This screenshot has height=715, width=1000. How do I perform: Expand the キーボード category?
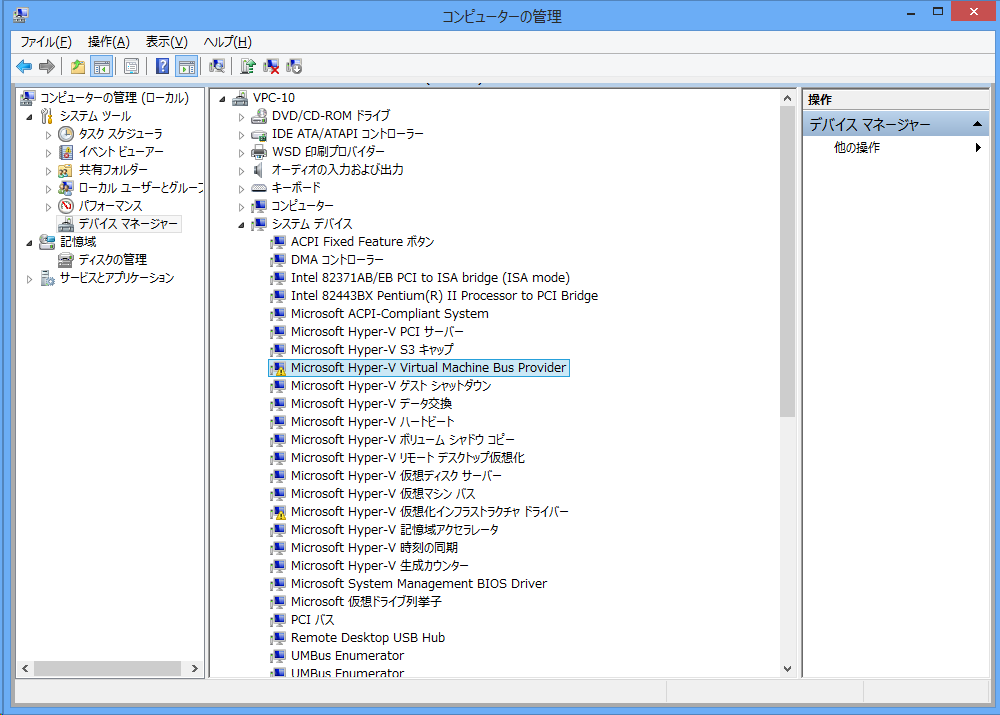pyautogui.click(x=242, y=189)
